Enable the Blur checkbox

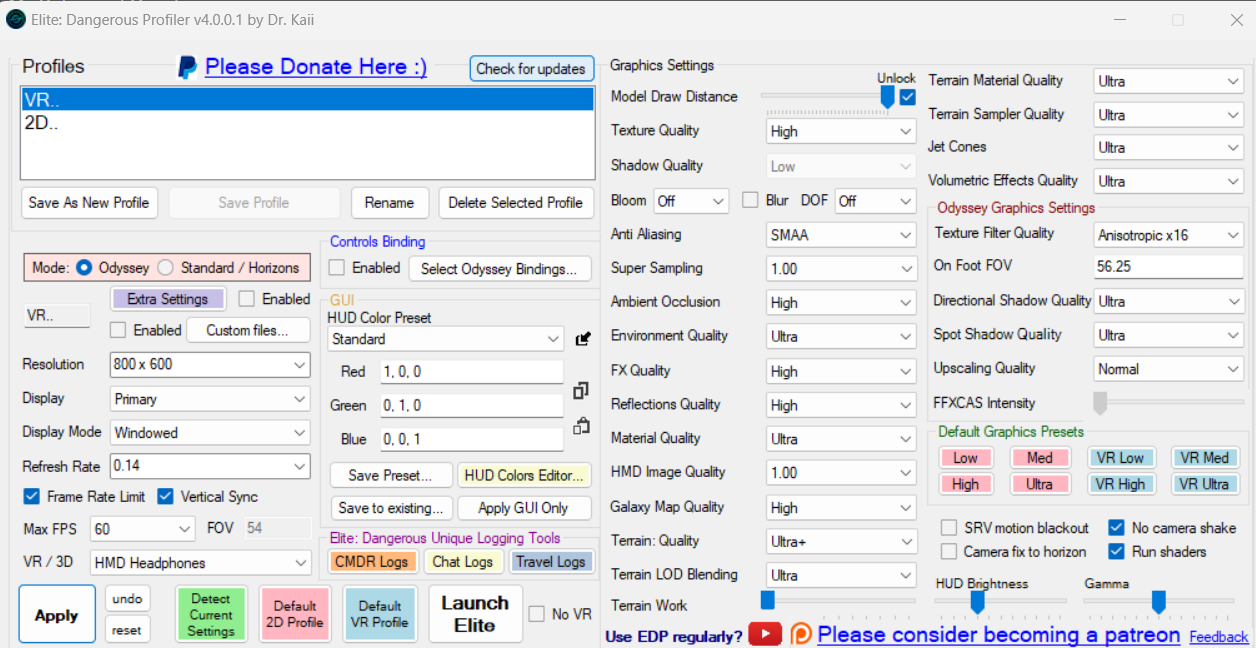click(750, 200)
